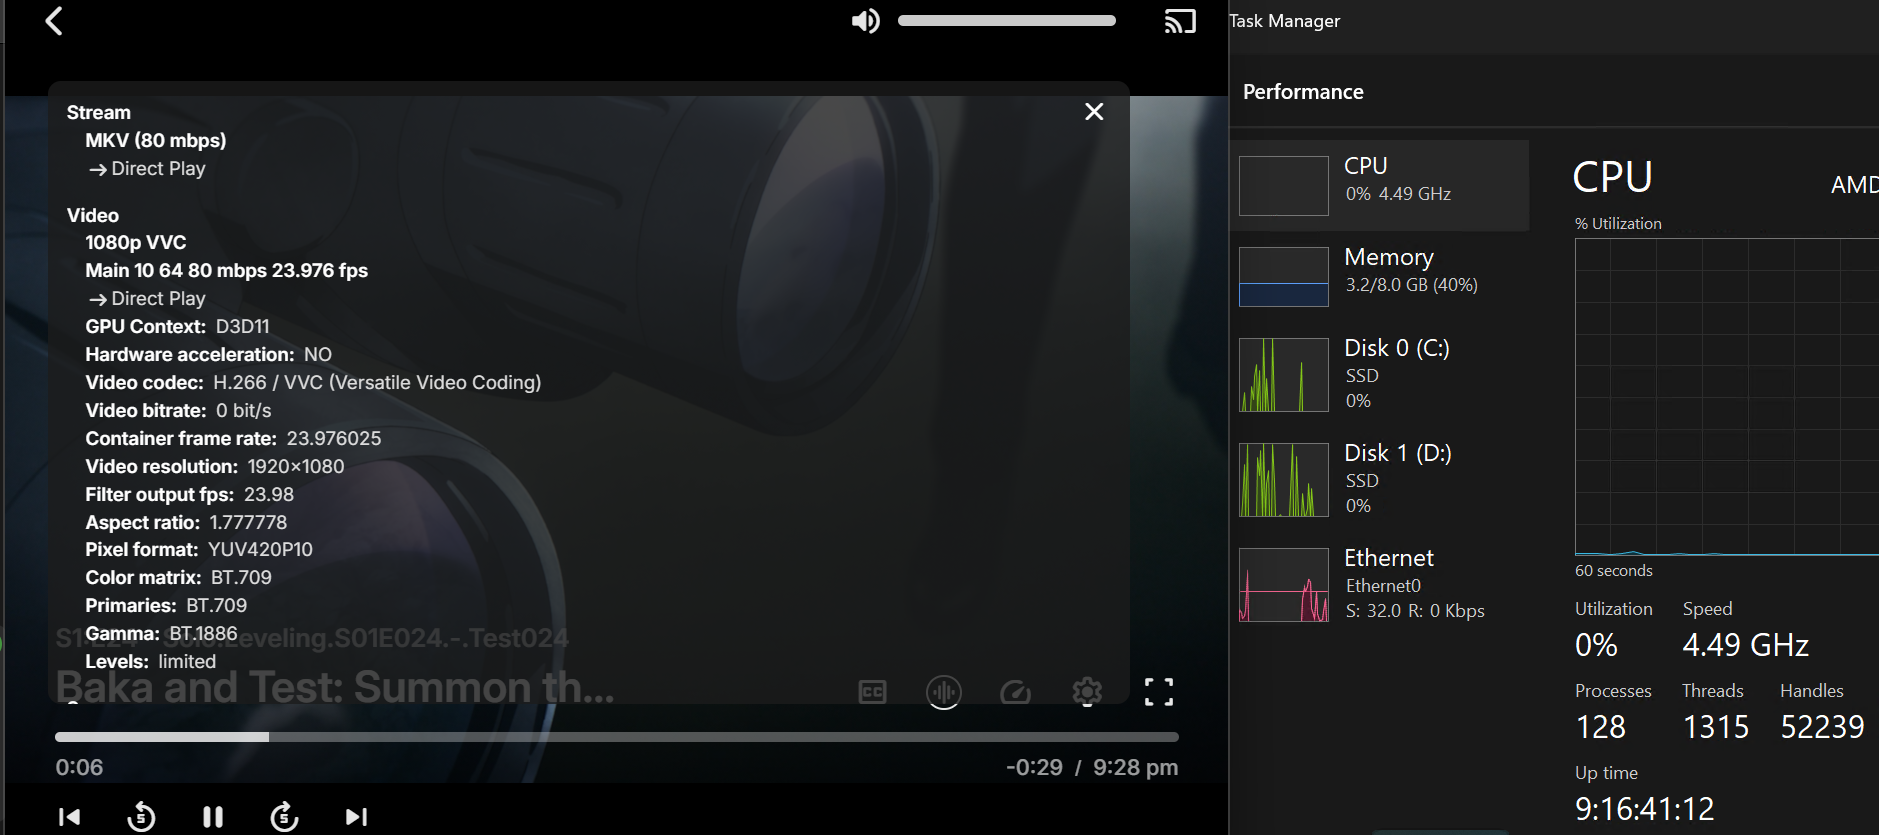1879x835 pixels.
Task: Click elapsed time 0:06 label
Action: coord(79,767)
